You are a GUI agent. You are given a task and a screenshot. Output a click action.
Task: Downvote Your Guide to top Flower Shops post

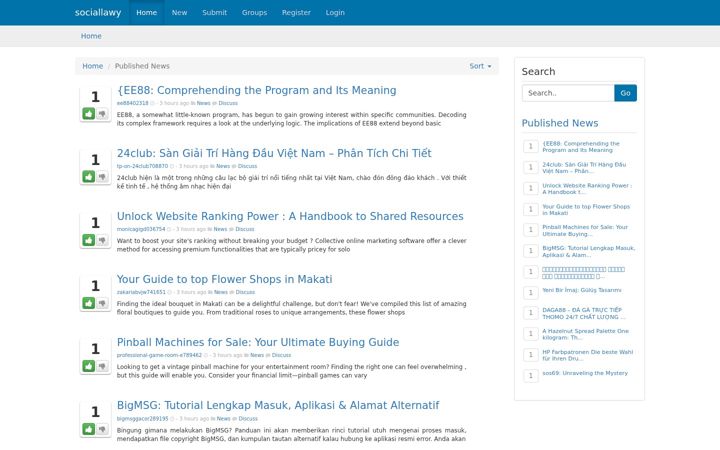coord(102,303)
